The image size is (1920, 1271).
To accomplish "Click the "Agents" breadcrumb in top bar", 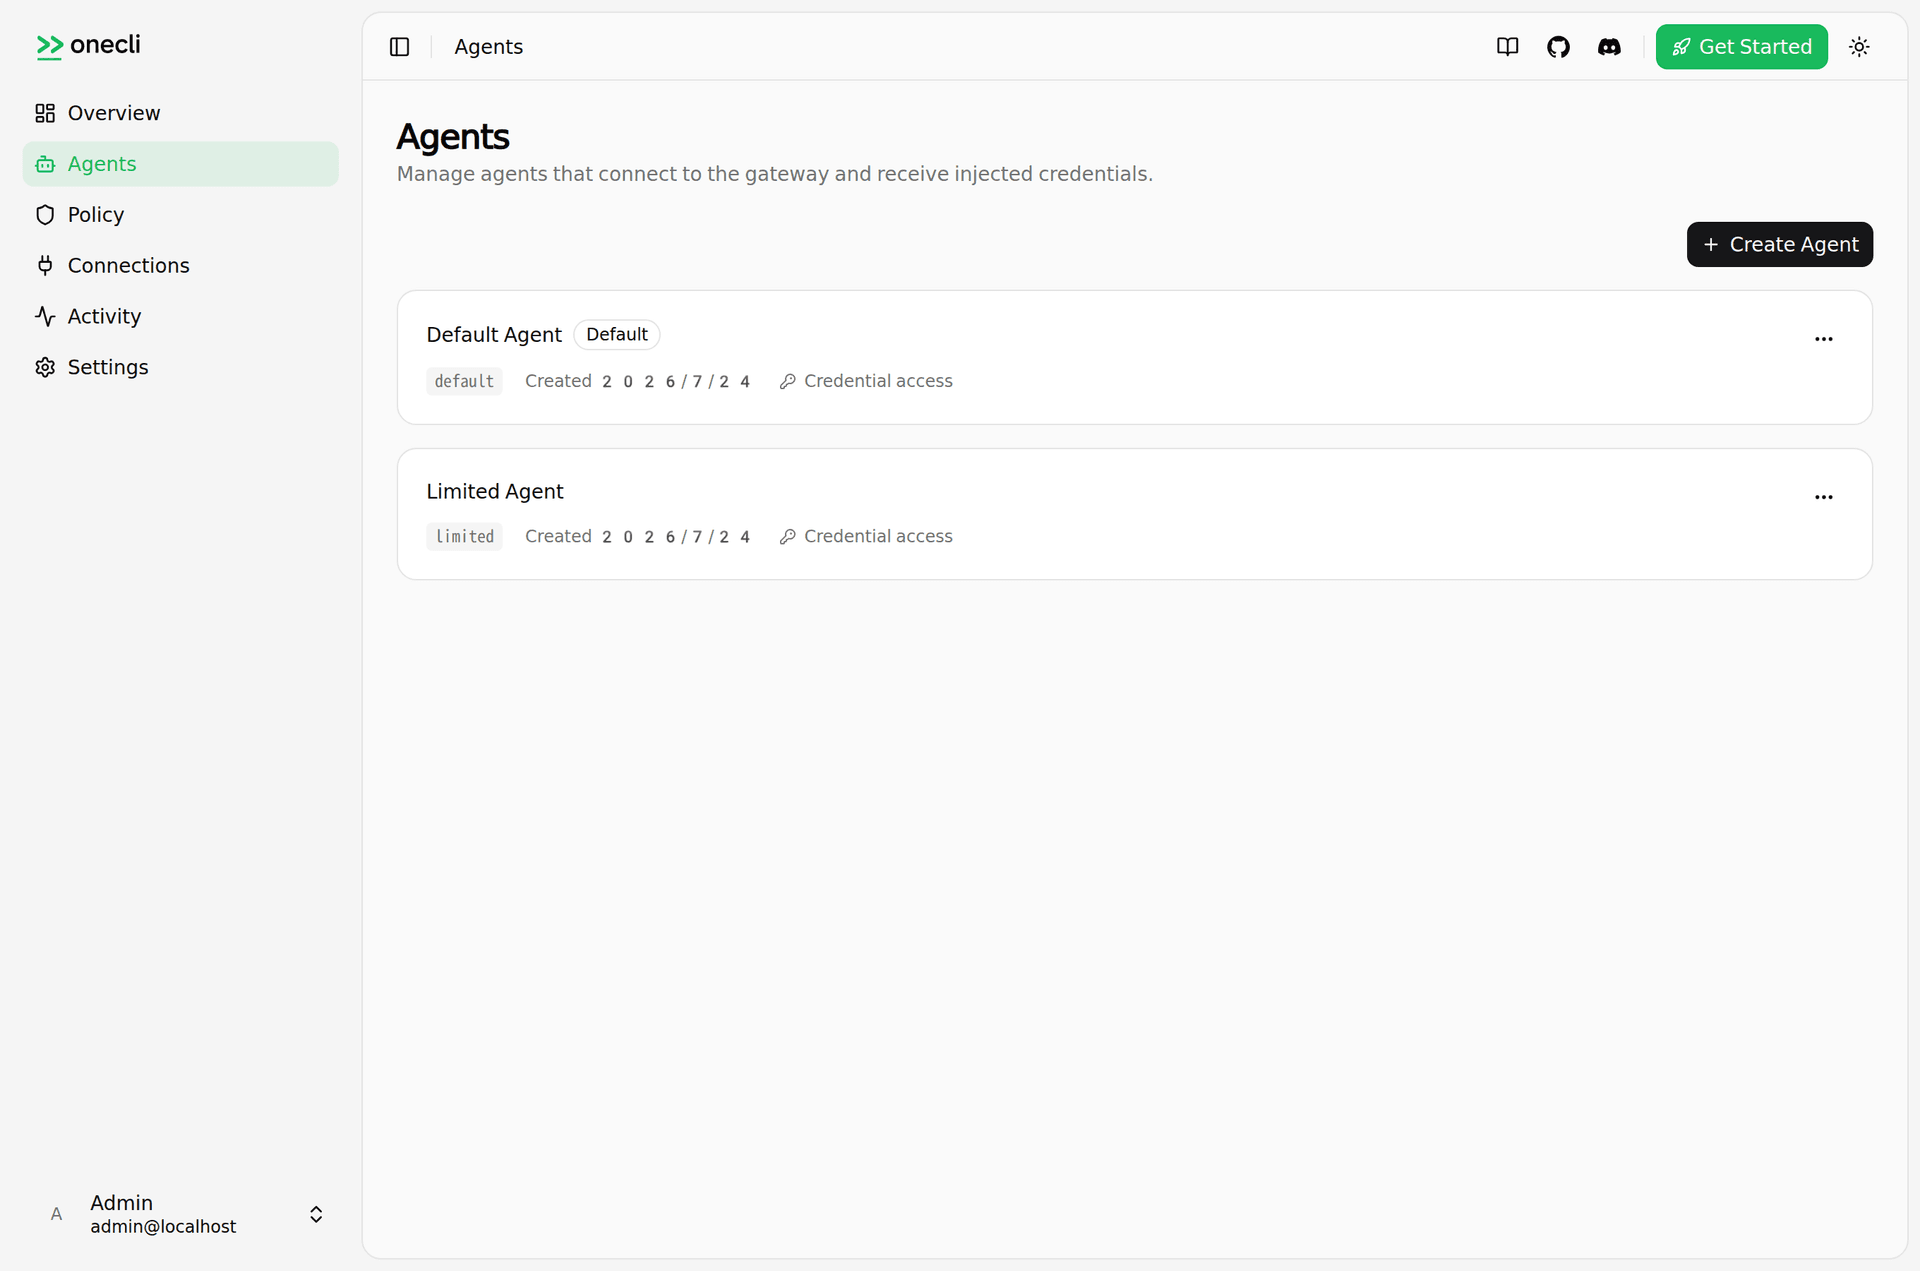I will pyautogui.click(x=488, y=47).
